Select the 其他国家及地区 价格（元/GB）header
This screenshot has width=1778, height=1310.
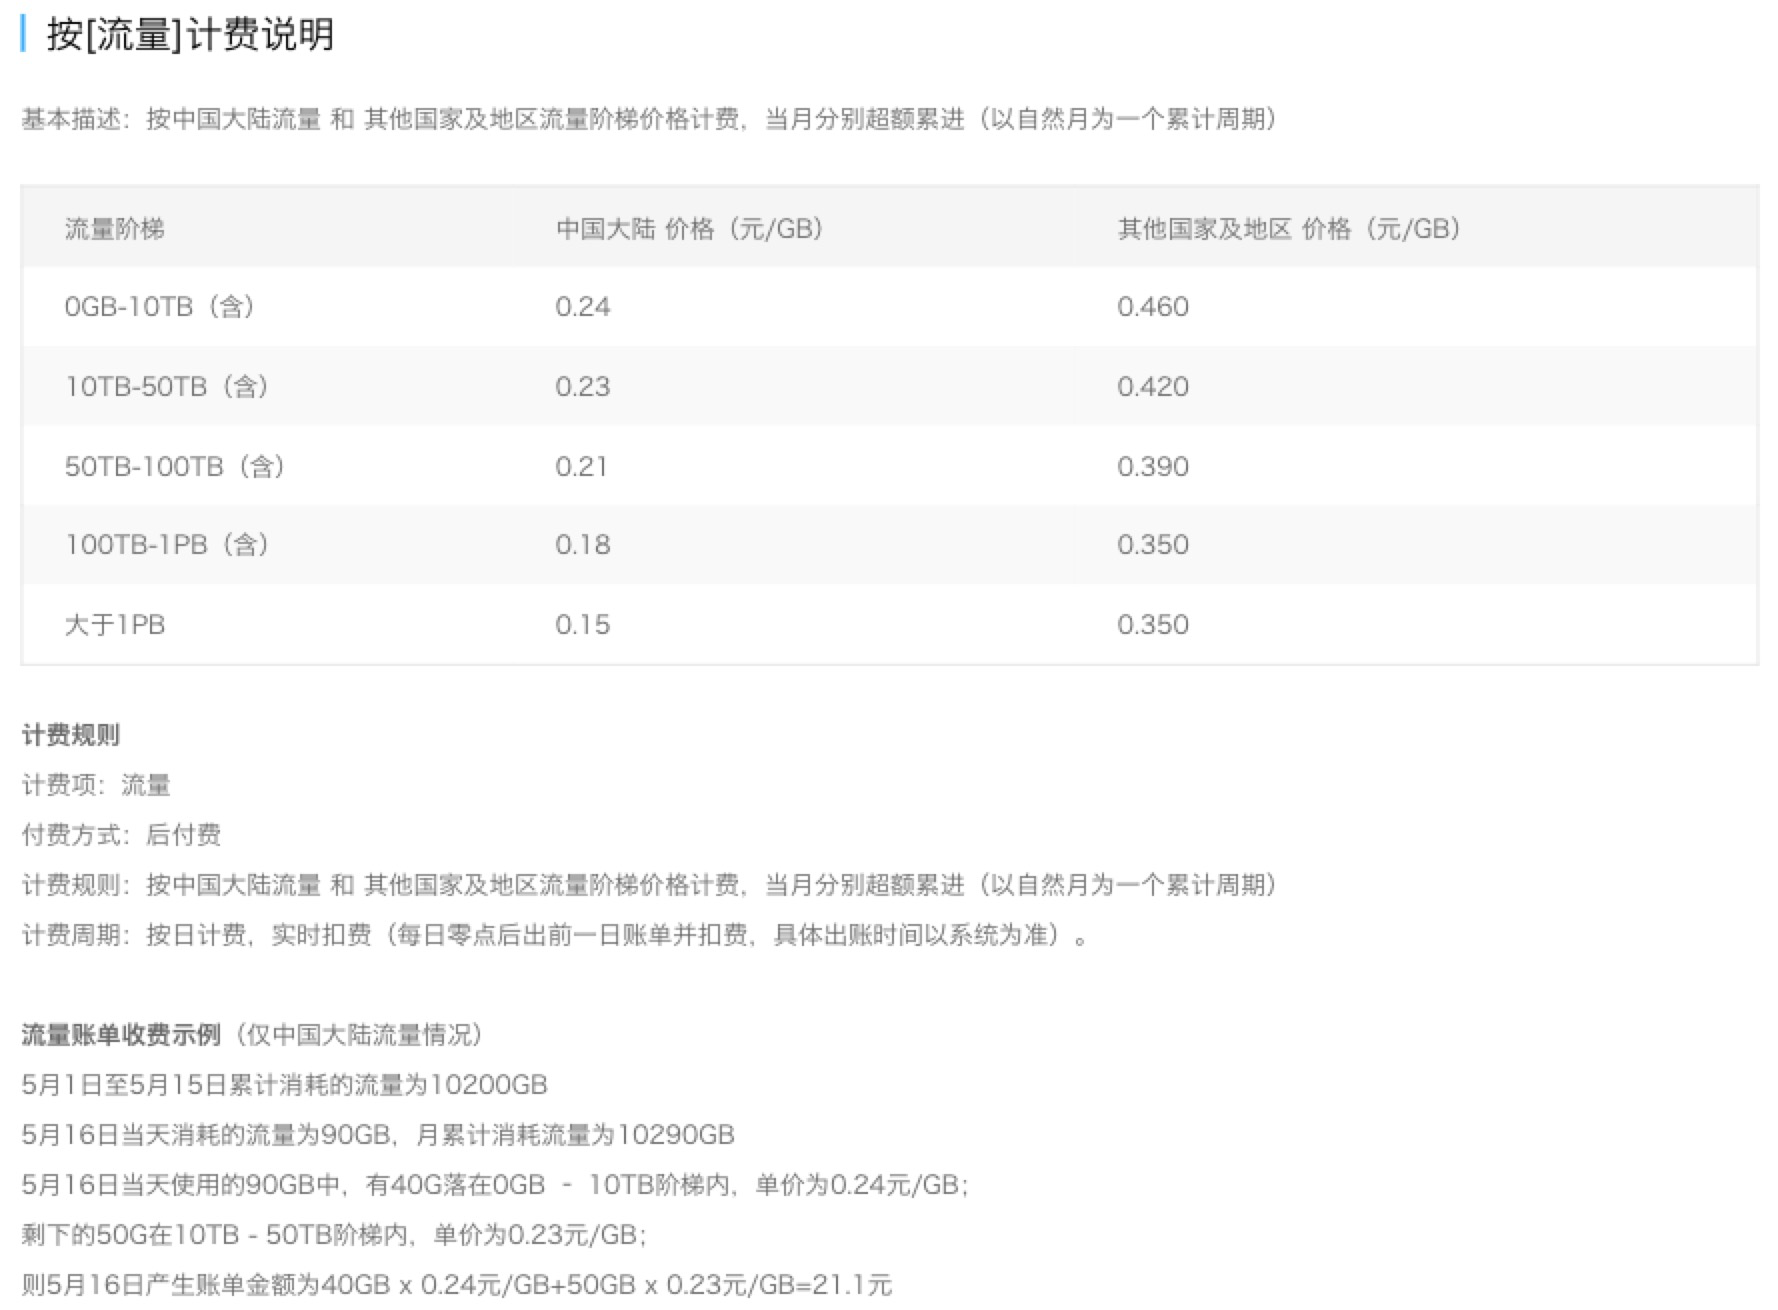click(1291, 229)
